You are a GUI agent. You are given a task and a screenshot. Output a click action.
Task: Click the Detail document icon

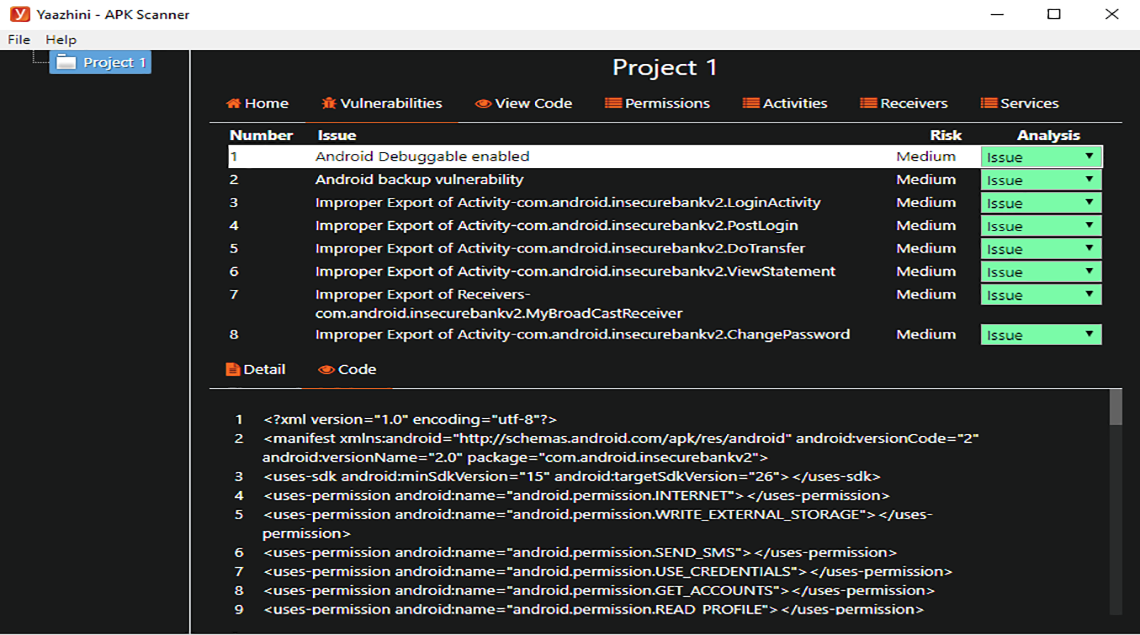pos(233,370)
